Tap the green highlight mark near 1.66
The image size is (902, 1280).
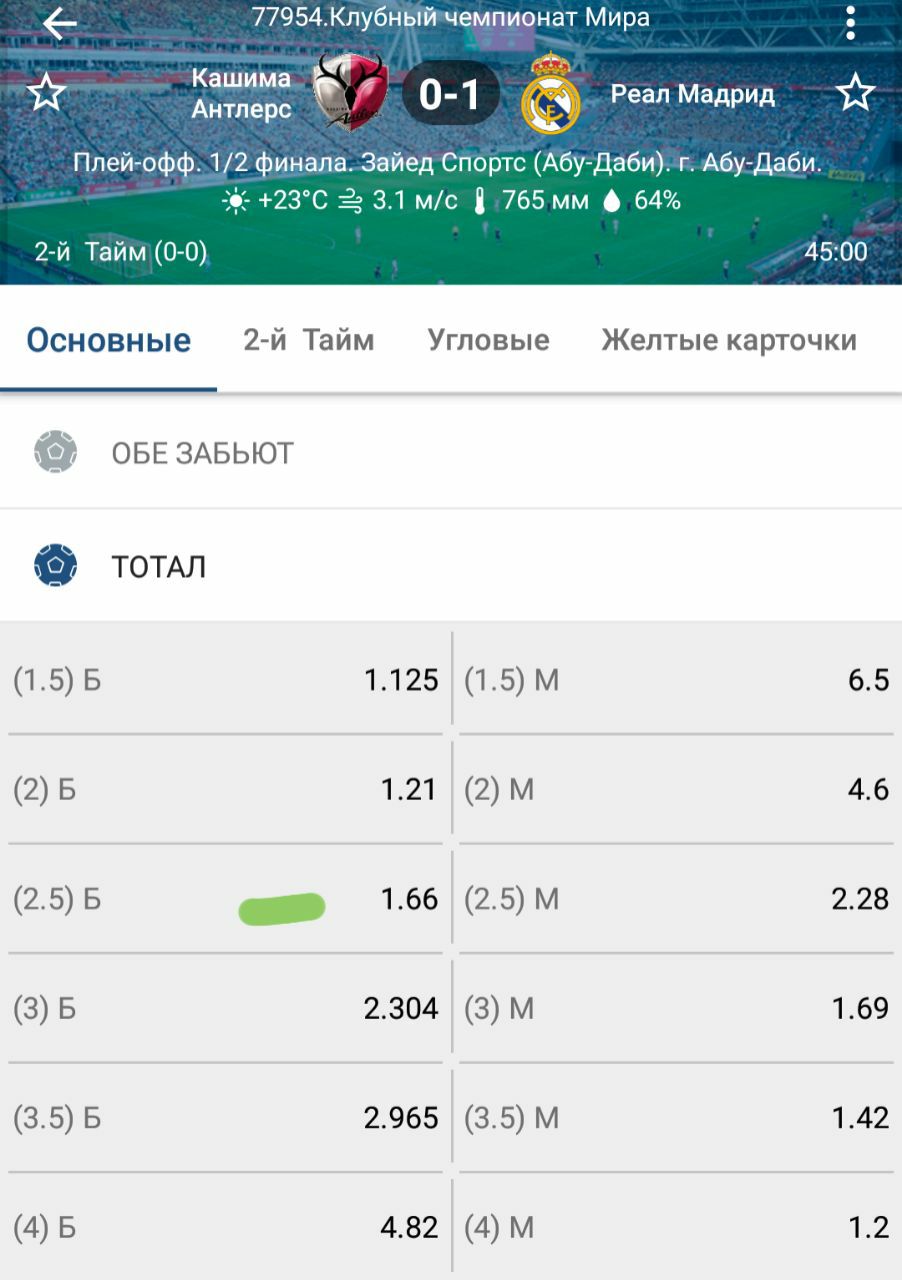(x=282, y=908)
